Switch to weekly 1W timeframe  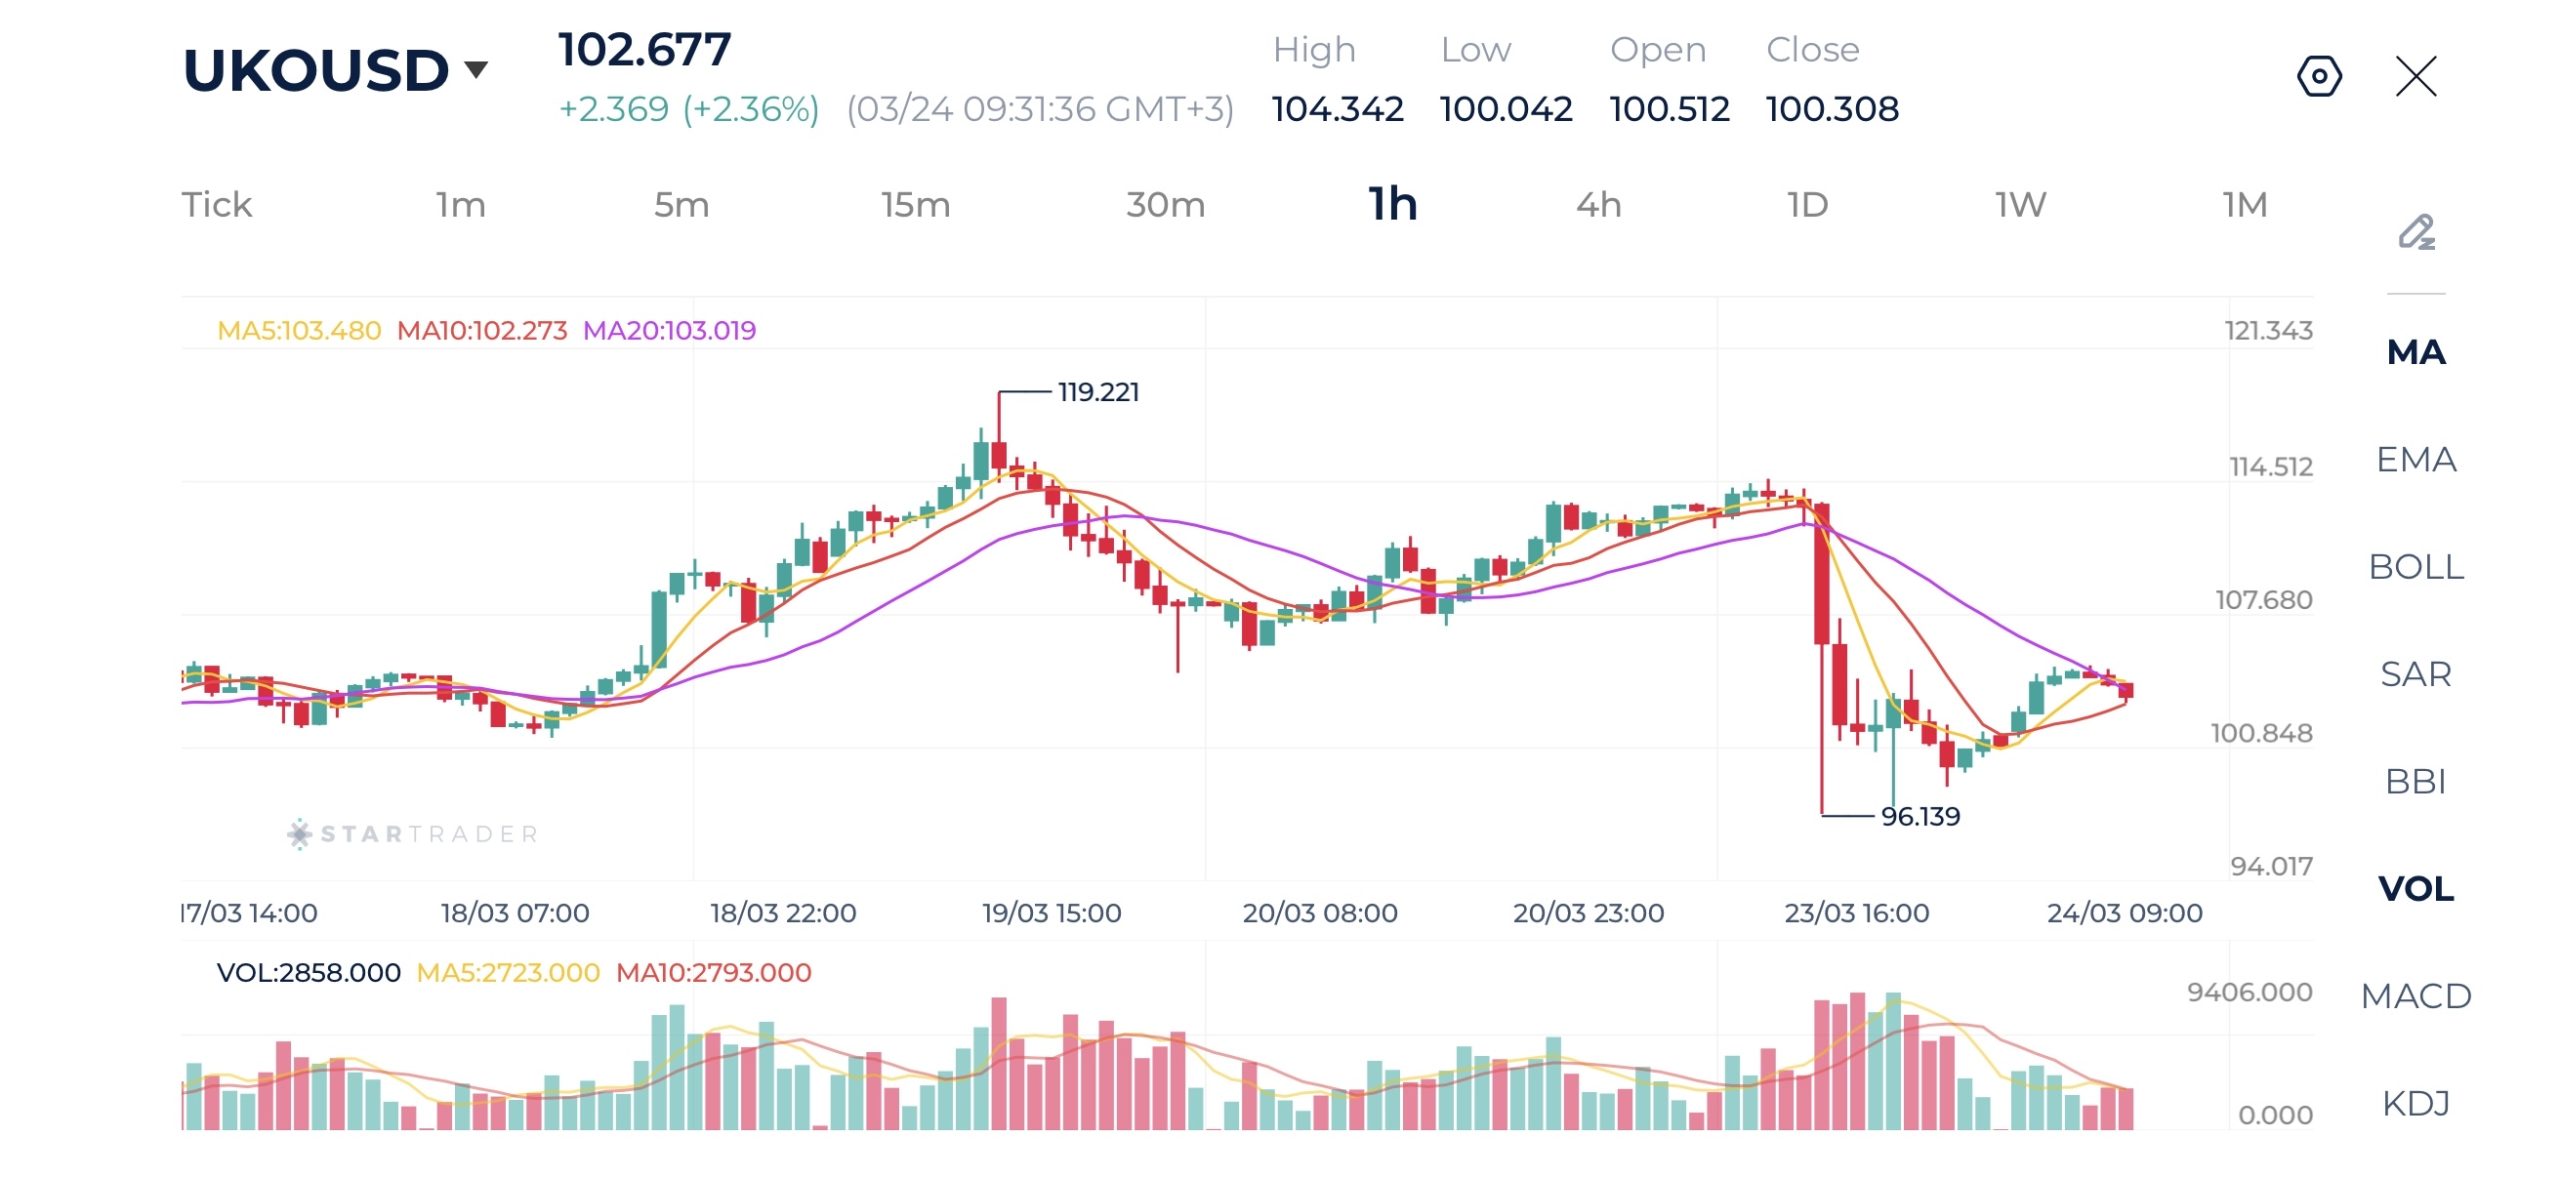click(2020, 205)
